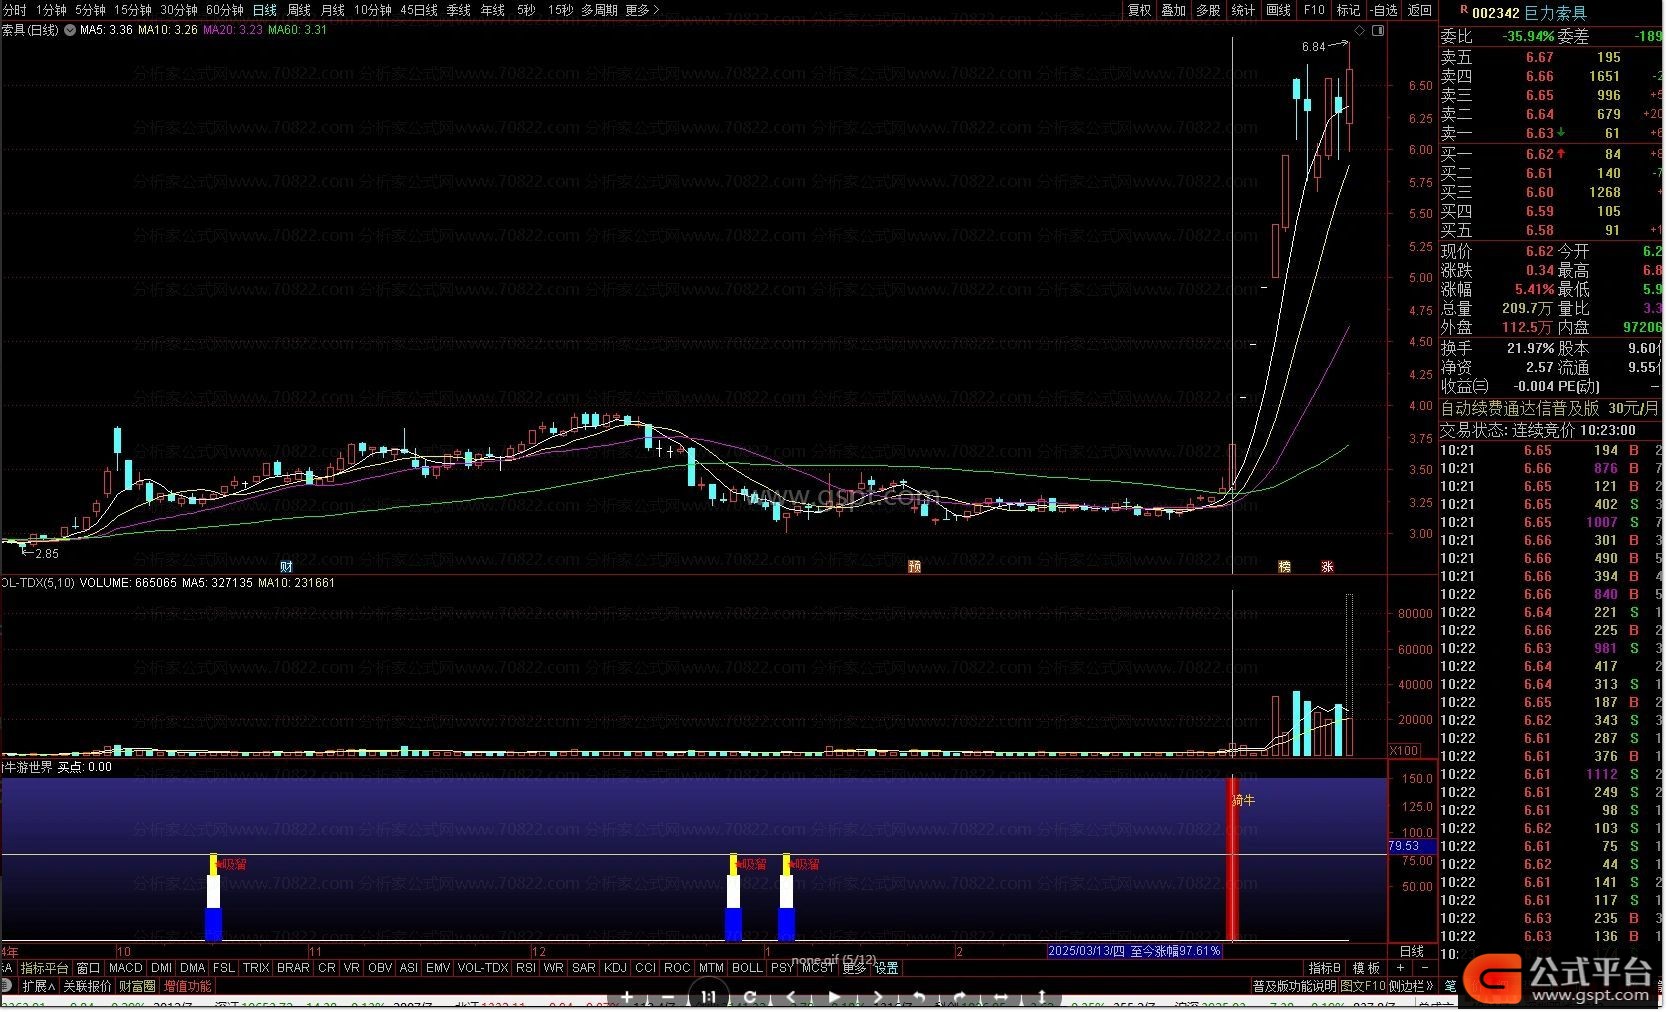Select the RSI indicator tab
Image resolution: width=1668 pixels, height=1012 pixels.
[x=526, y=968]
